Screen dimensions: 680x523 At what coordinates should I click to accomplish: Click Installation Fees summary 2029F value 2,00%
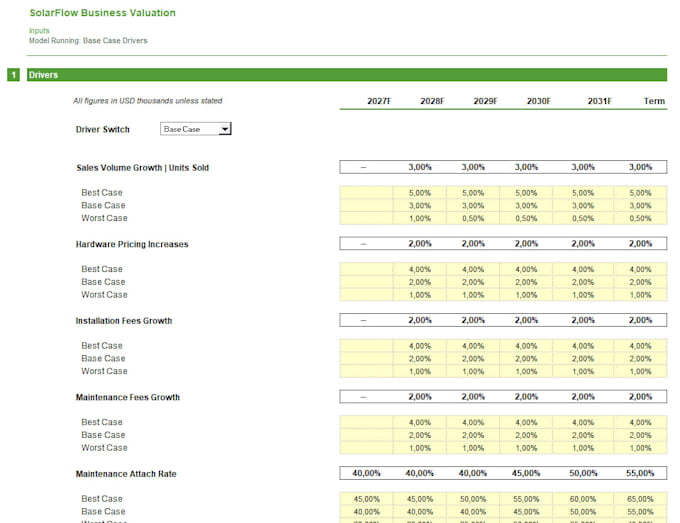pyautogui.click(x=473, y=320)
